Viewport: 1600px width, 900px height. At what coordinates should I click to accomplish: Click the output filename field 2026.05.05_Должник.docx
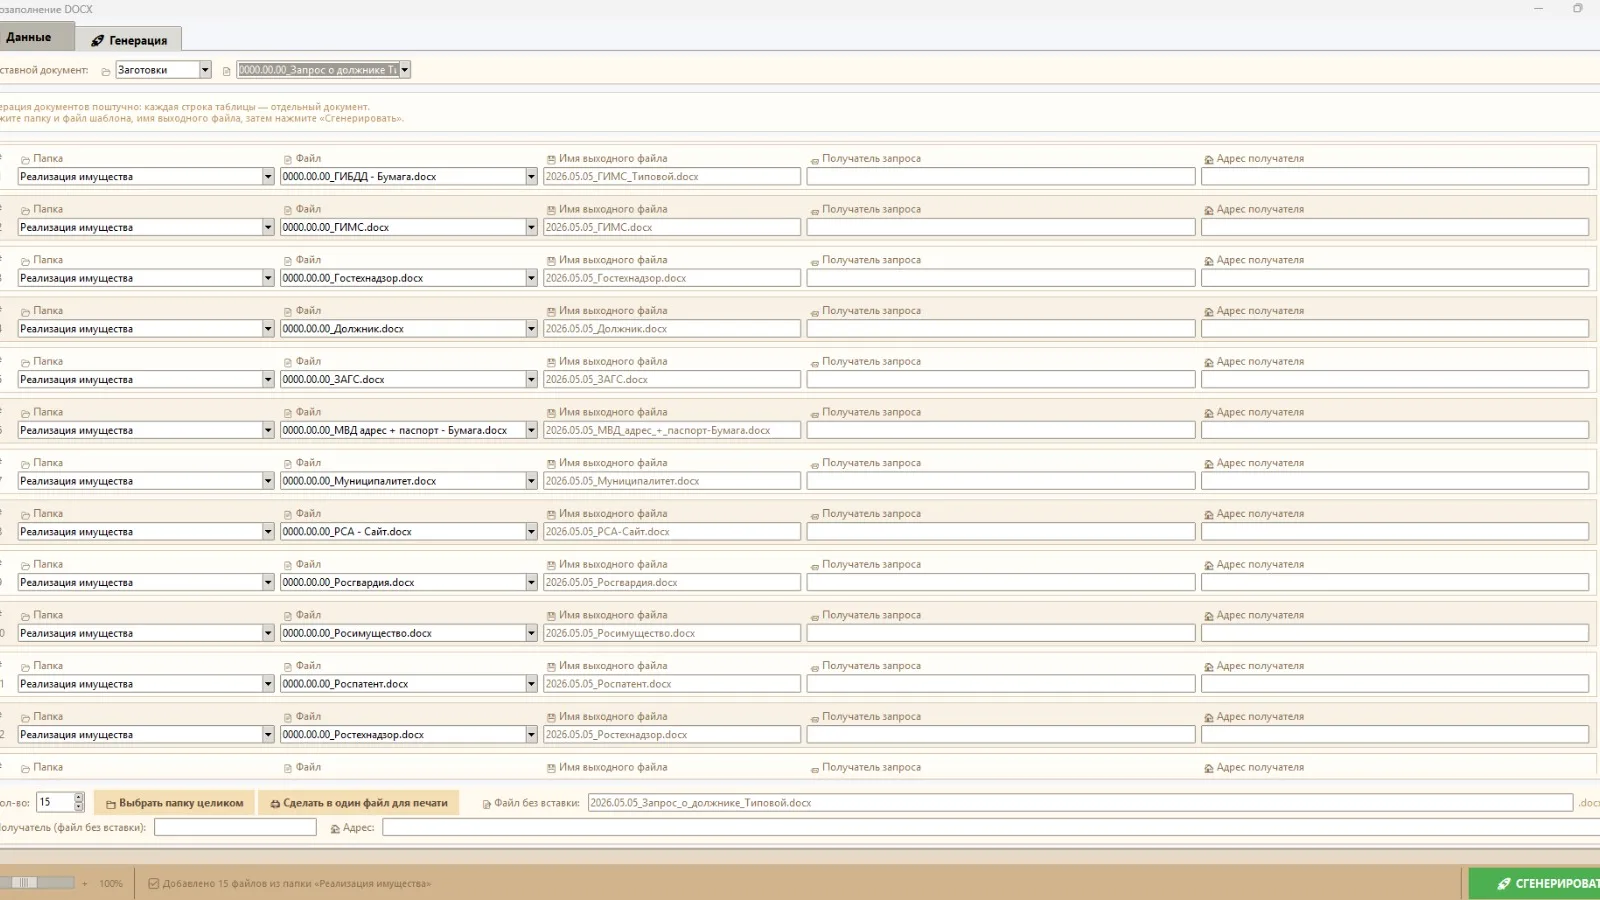(672, 329)
